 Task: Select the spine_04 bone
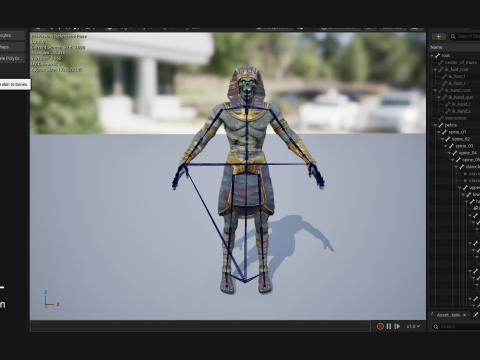468,153
